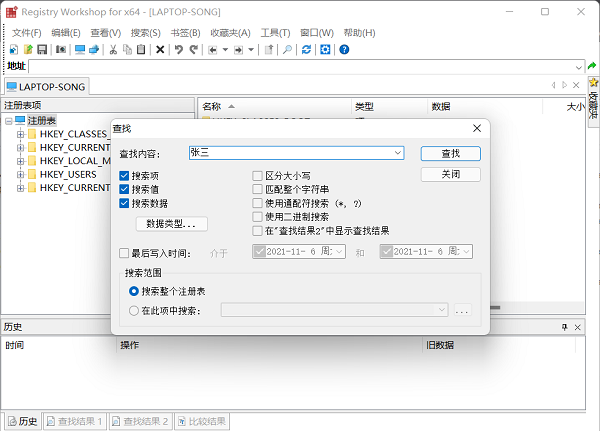Uncheck the 搜索值 checkbox
The width and height of the screenshot is (600, 431).
(124, 189)
